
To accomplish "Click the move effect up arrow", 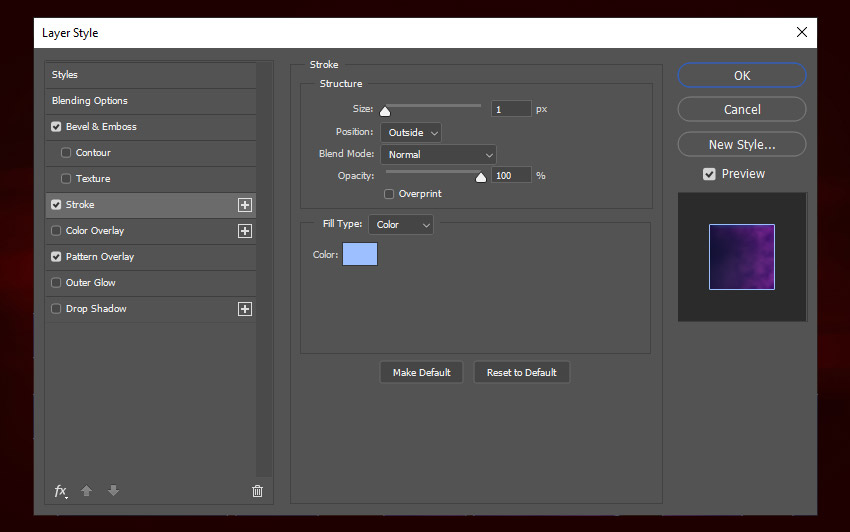I will click(87, 491).
